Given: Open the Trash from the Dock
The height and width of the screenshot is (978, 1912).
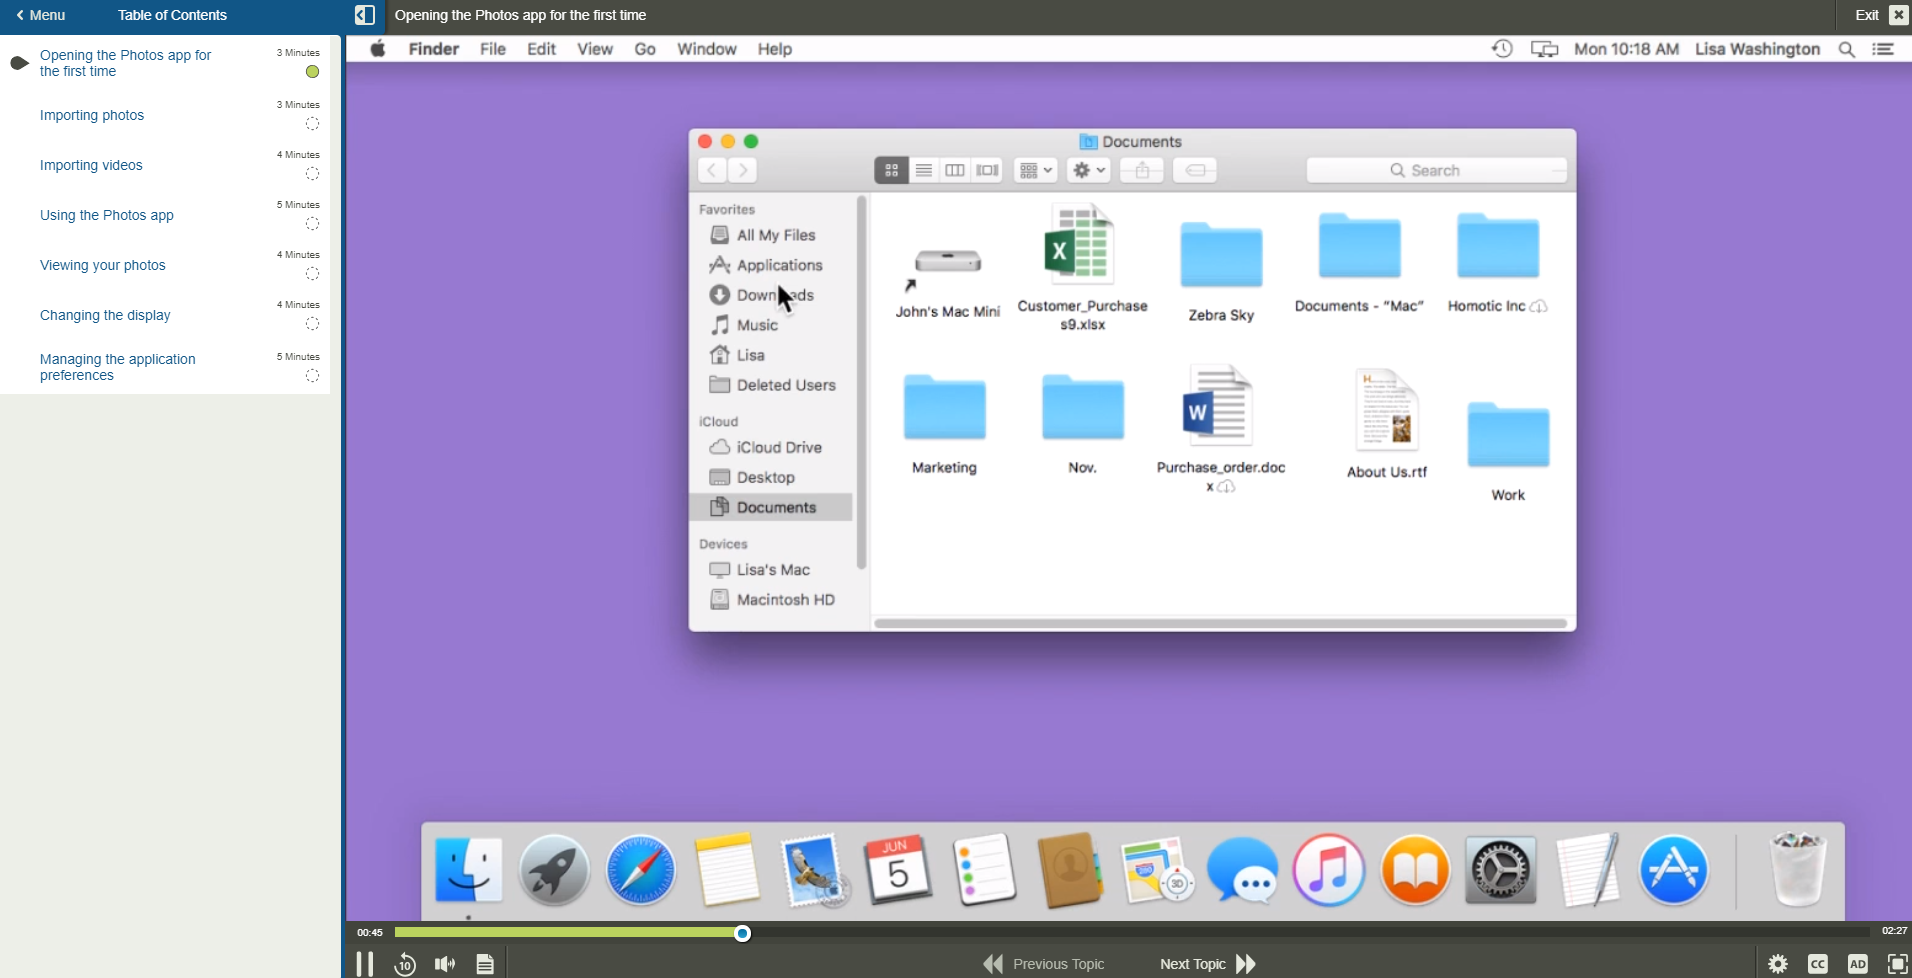Looking at the screenshot, I should pos(1797,869).
